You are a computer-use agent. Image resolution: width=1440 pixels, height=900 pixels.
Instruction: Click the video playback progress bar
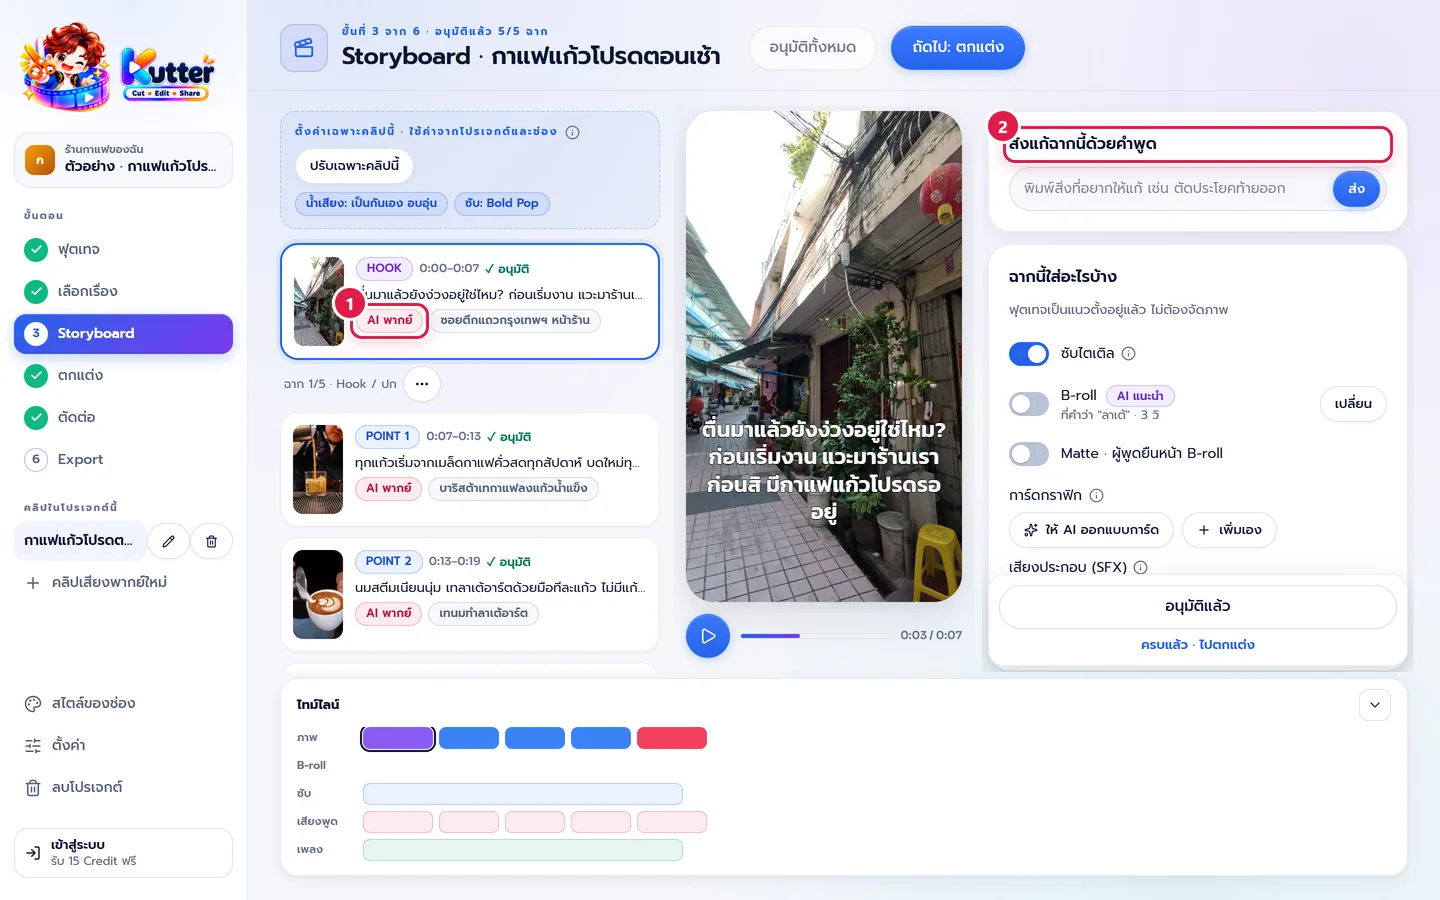815,636
